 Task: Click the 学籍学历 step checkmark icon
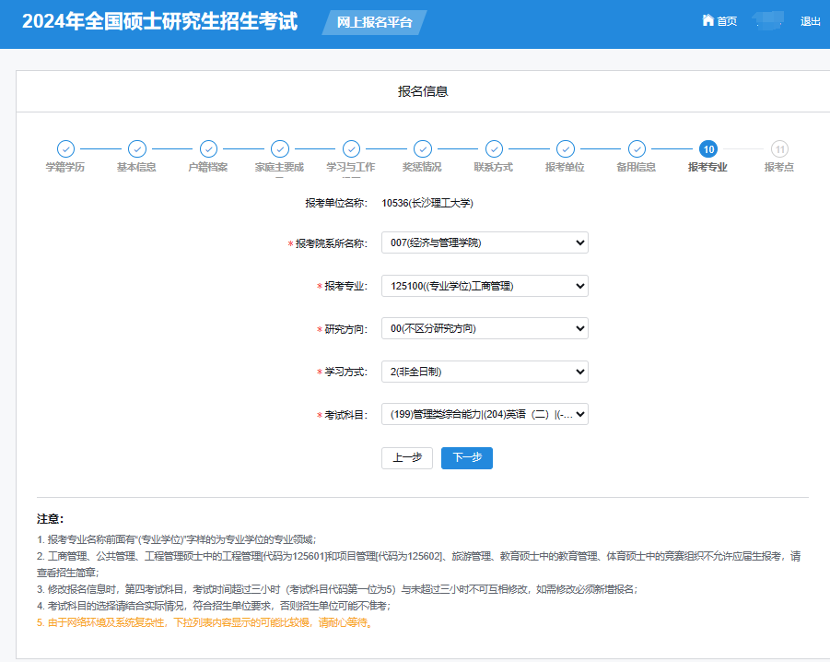click(x=65, y=149)
